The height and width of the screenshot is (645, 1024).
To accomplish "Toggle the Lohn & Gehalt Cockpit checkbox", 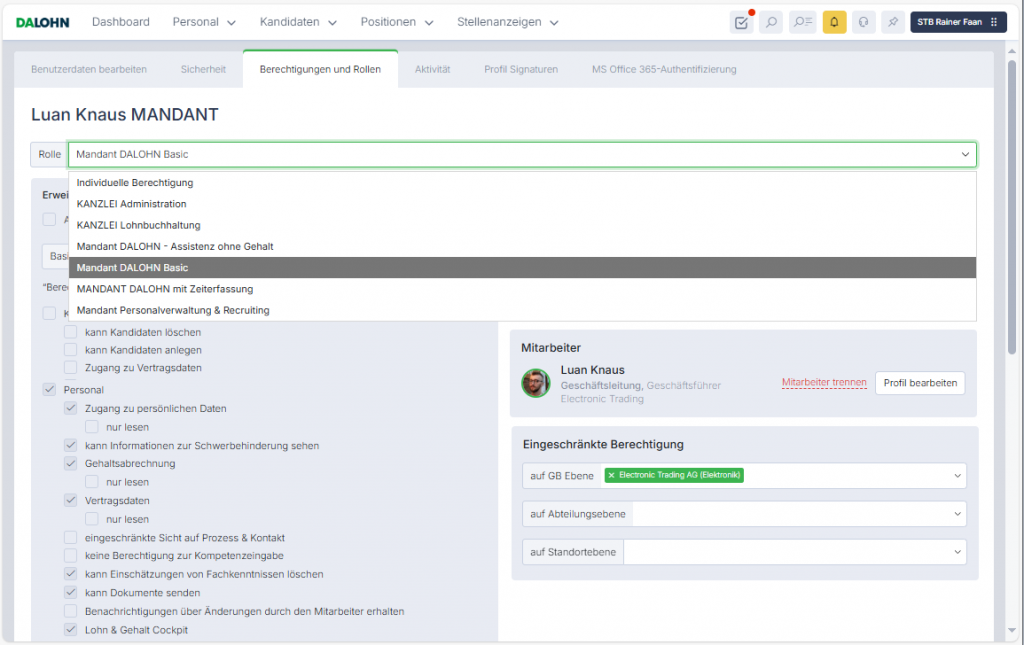I will pos(71,630).
